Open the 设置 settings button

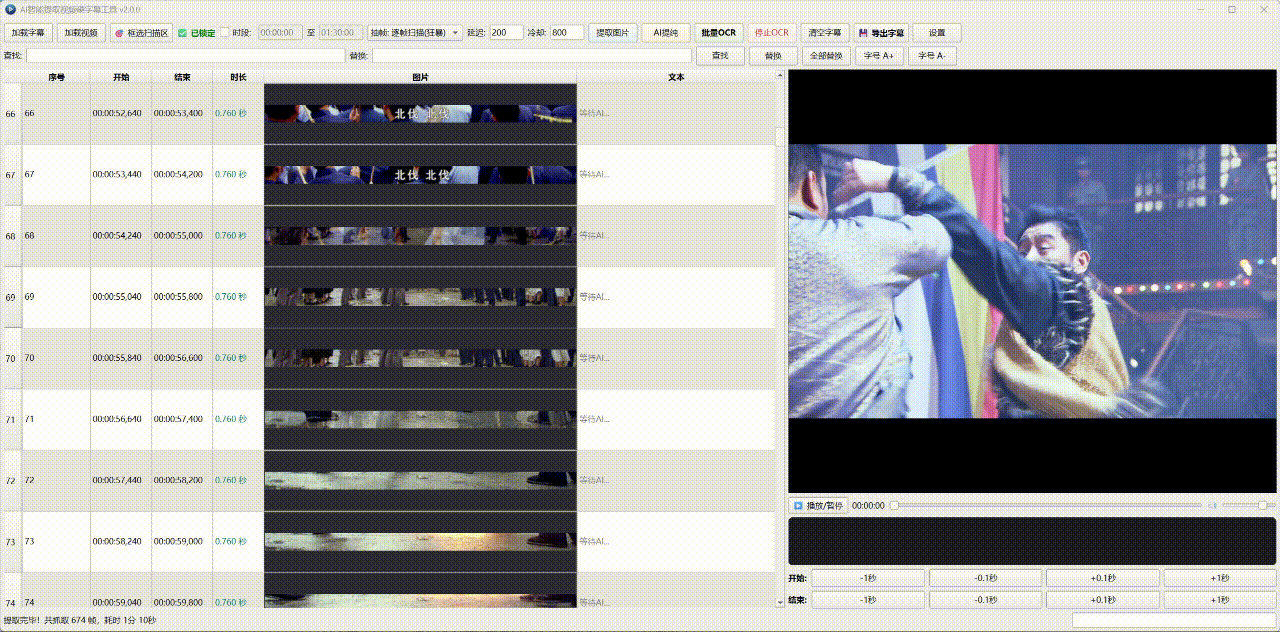click(937, 33)
